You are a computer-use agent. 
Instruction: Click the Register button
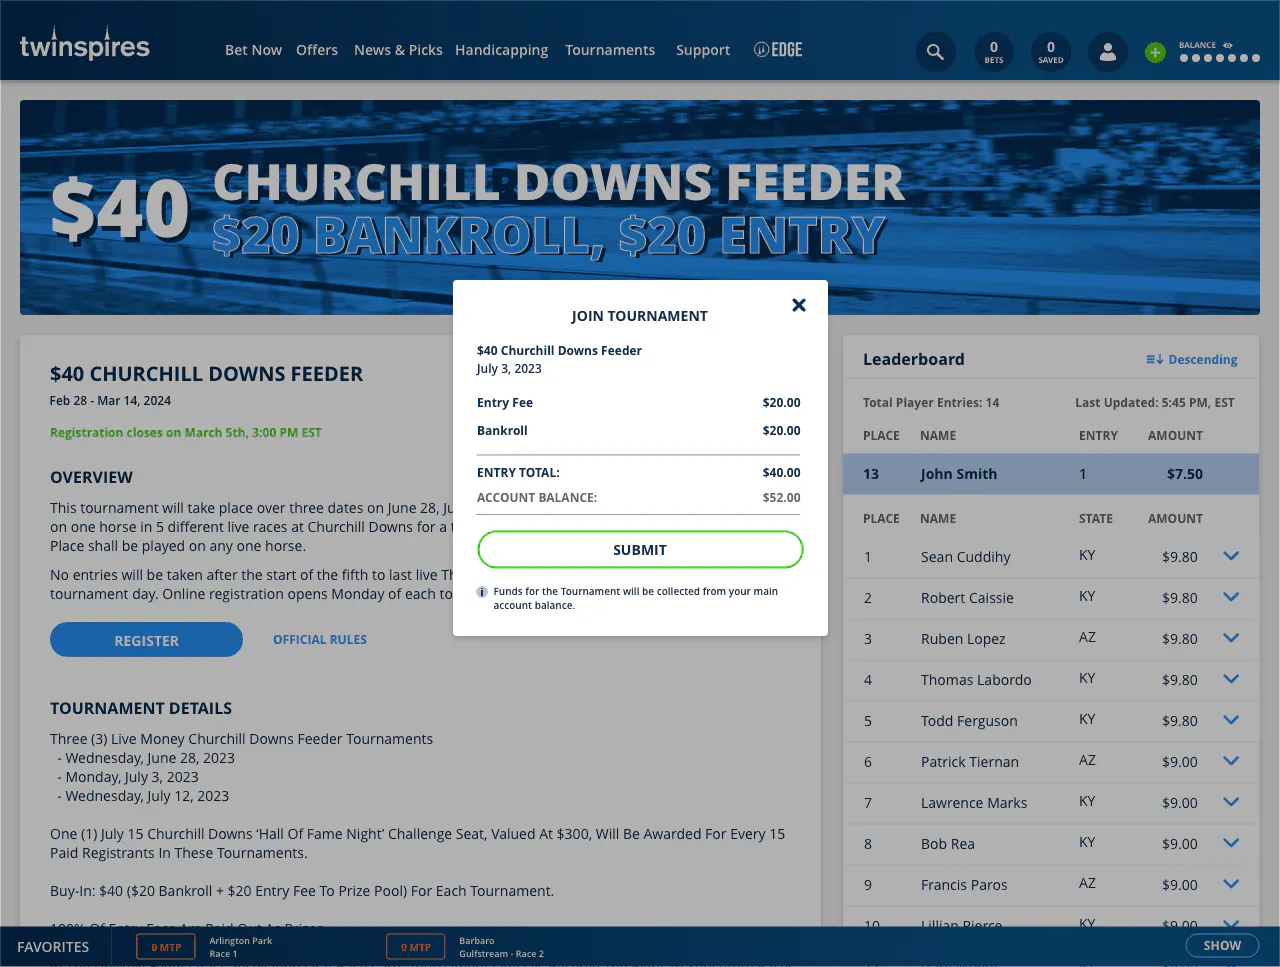pos(146,640)
